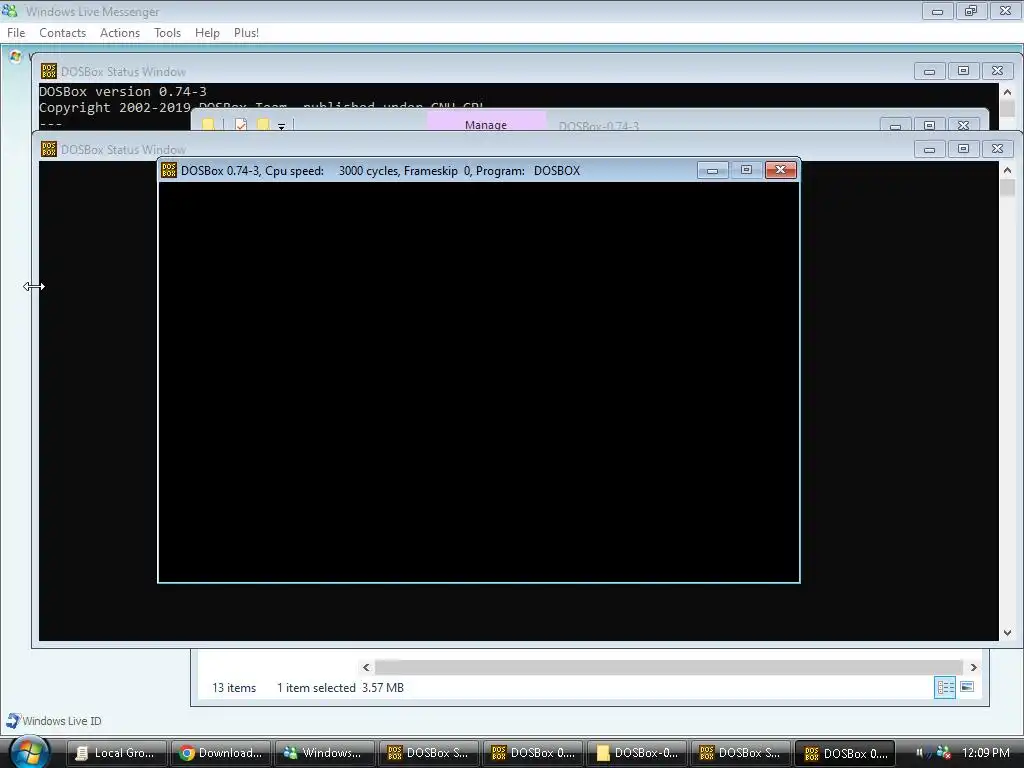Open the Tools menu in Messenger
Image resolution: width=1024 pixels, height=768 pixels.
point(167,33)
